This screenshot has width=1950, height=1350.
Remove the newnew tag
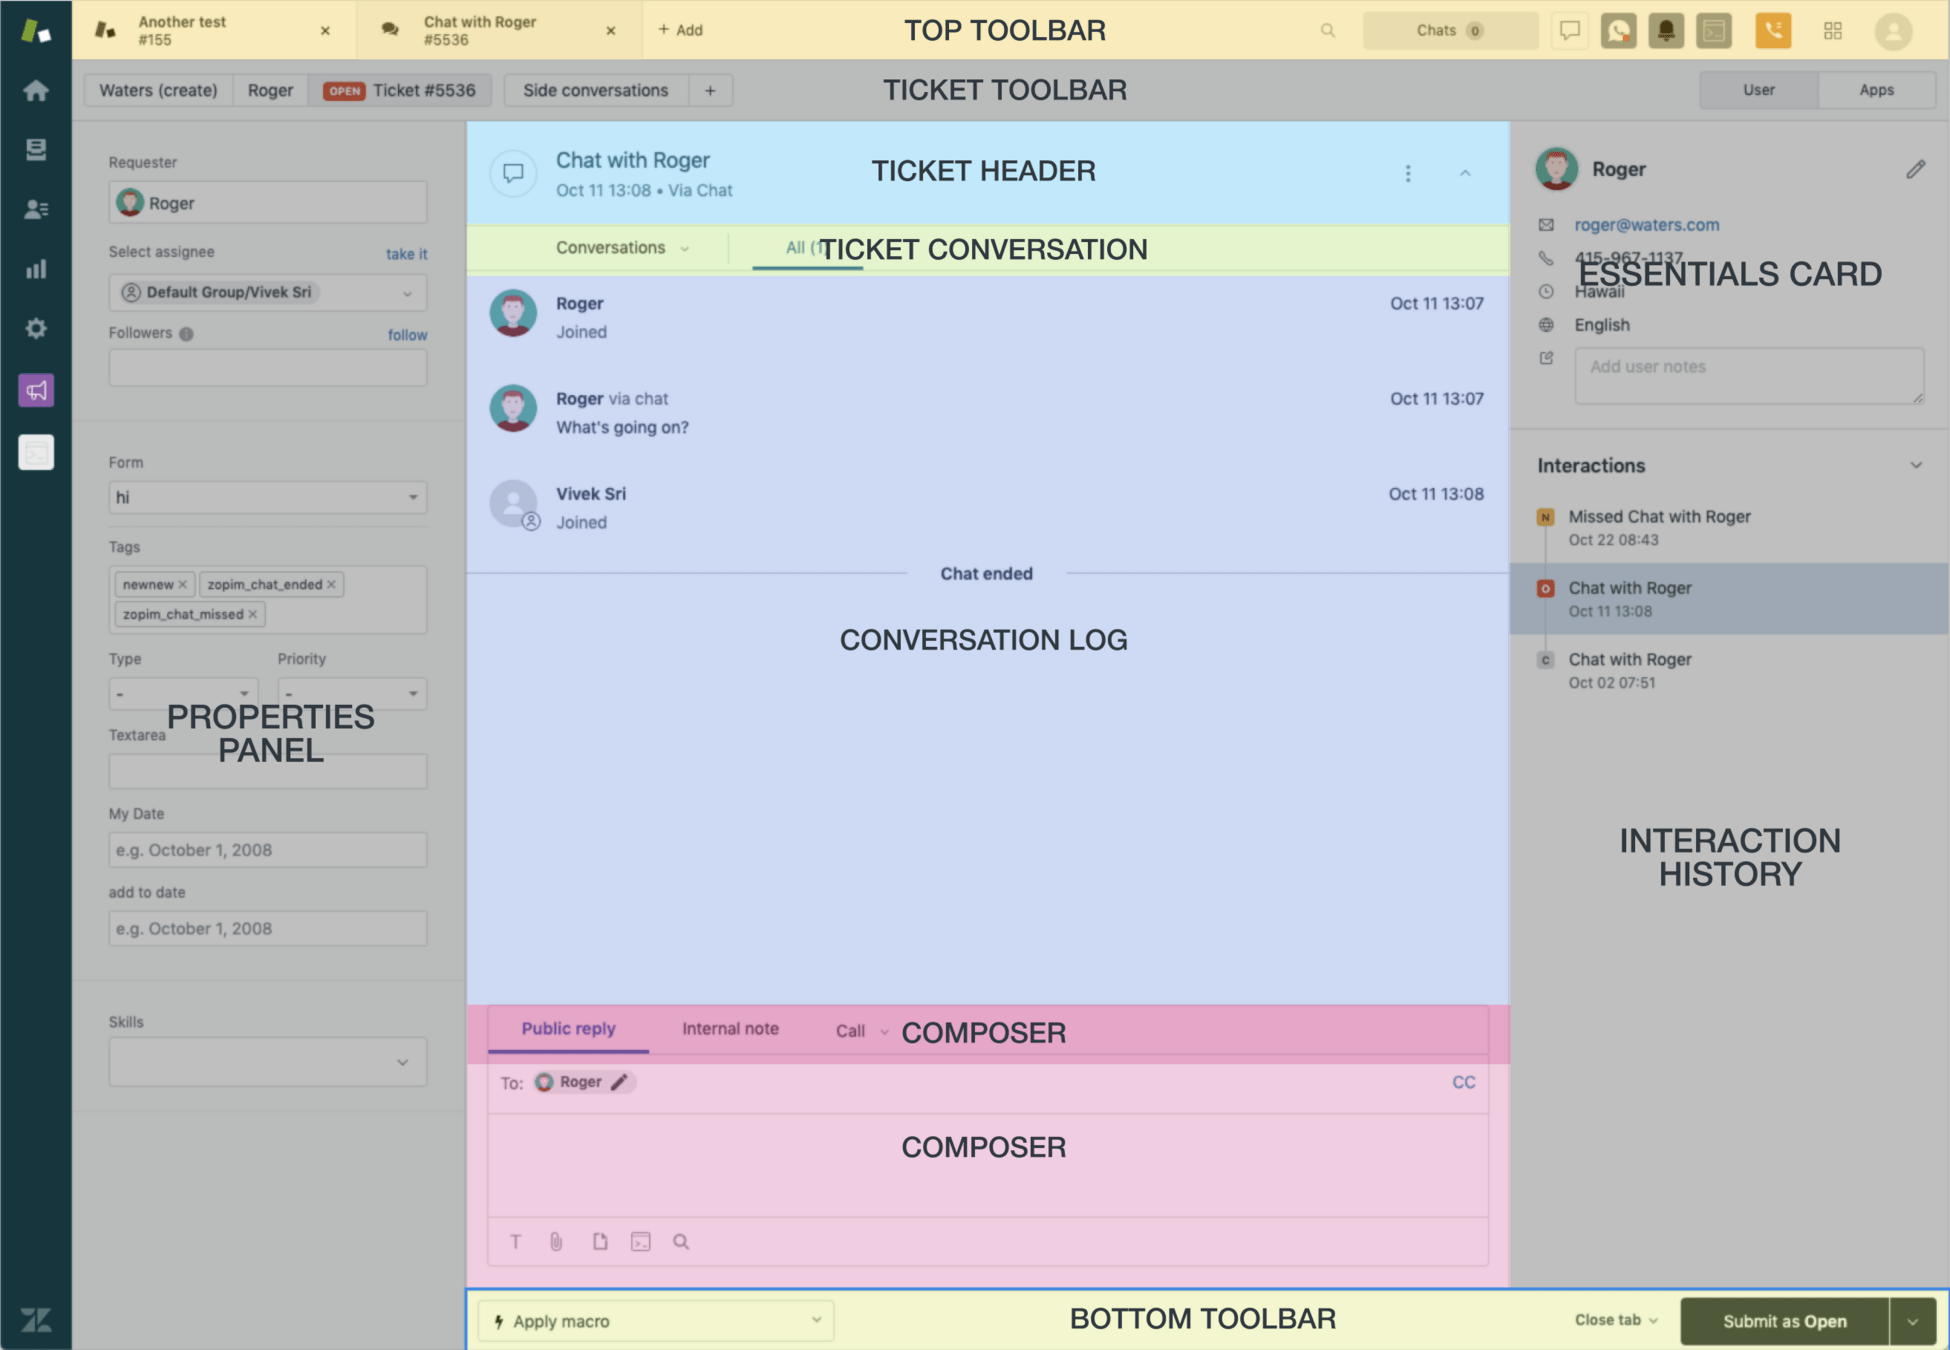tap(183, 585)
